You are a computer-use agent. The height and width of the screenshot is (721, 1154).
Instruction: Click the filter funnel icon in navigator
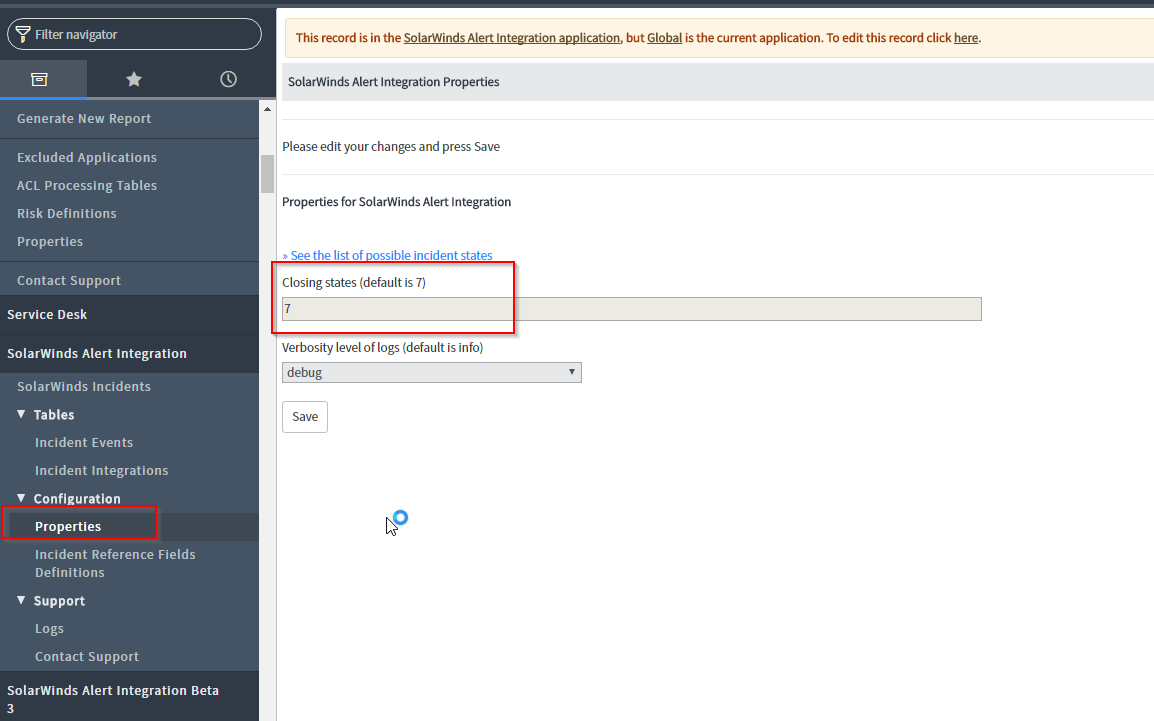pos(23,35)
